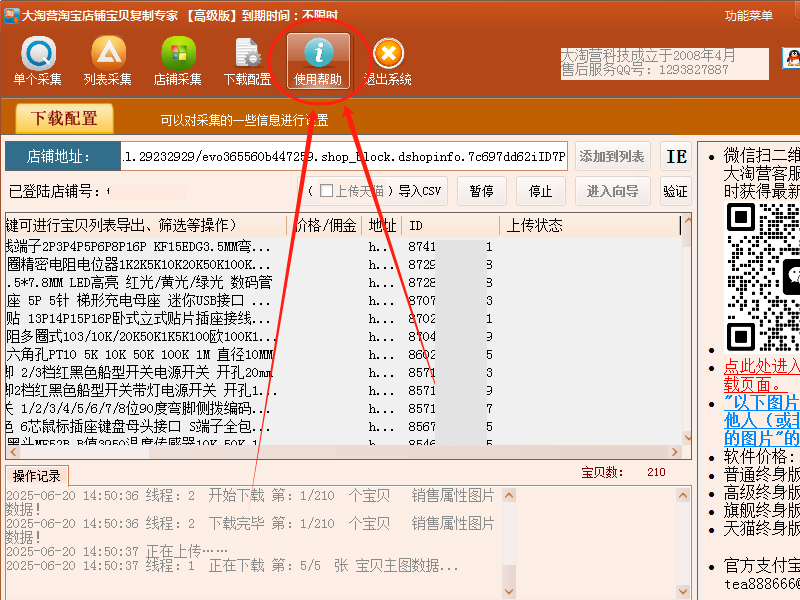Select the 操作记录 log tab

coord(37,474)
